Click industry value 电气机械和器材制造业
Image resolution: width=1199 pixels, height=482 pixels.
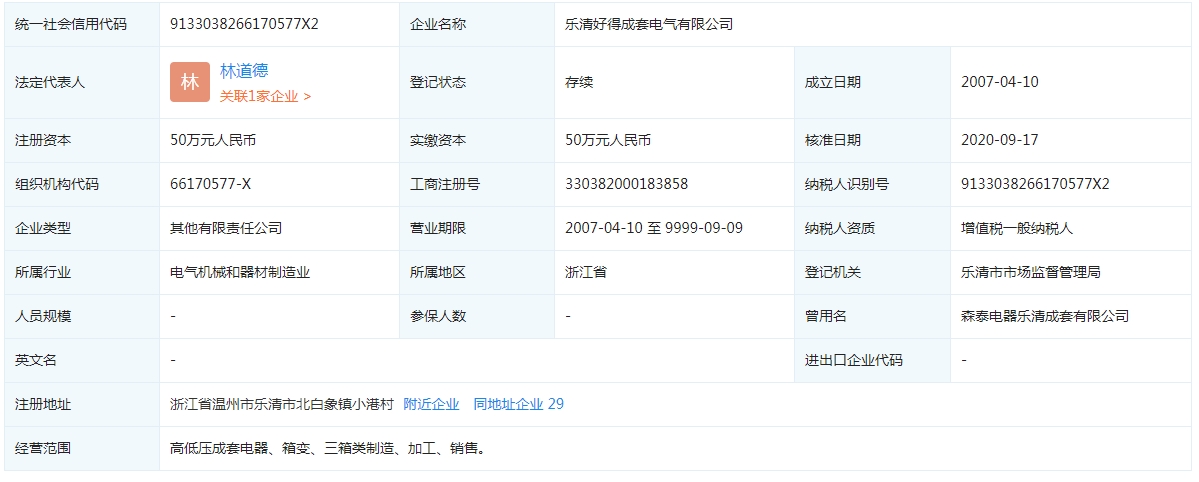click(x=240, y=272)
